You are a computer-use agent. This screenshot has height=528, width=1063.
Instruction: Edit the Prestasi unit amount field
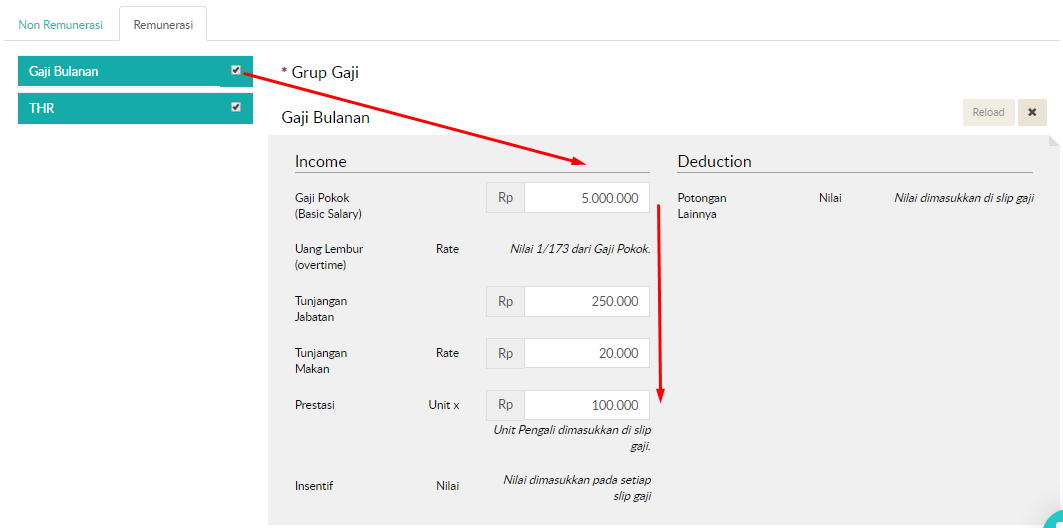click(586, 405)
